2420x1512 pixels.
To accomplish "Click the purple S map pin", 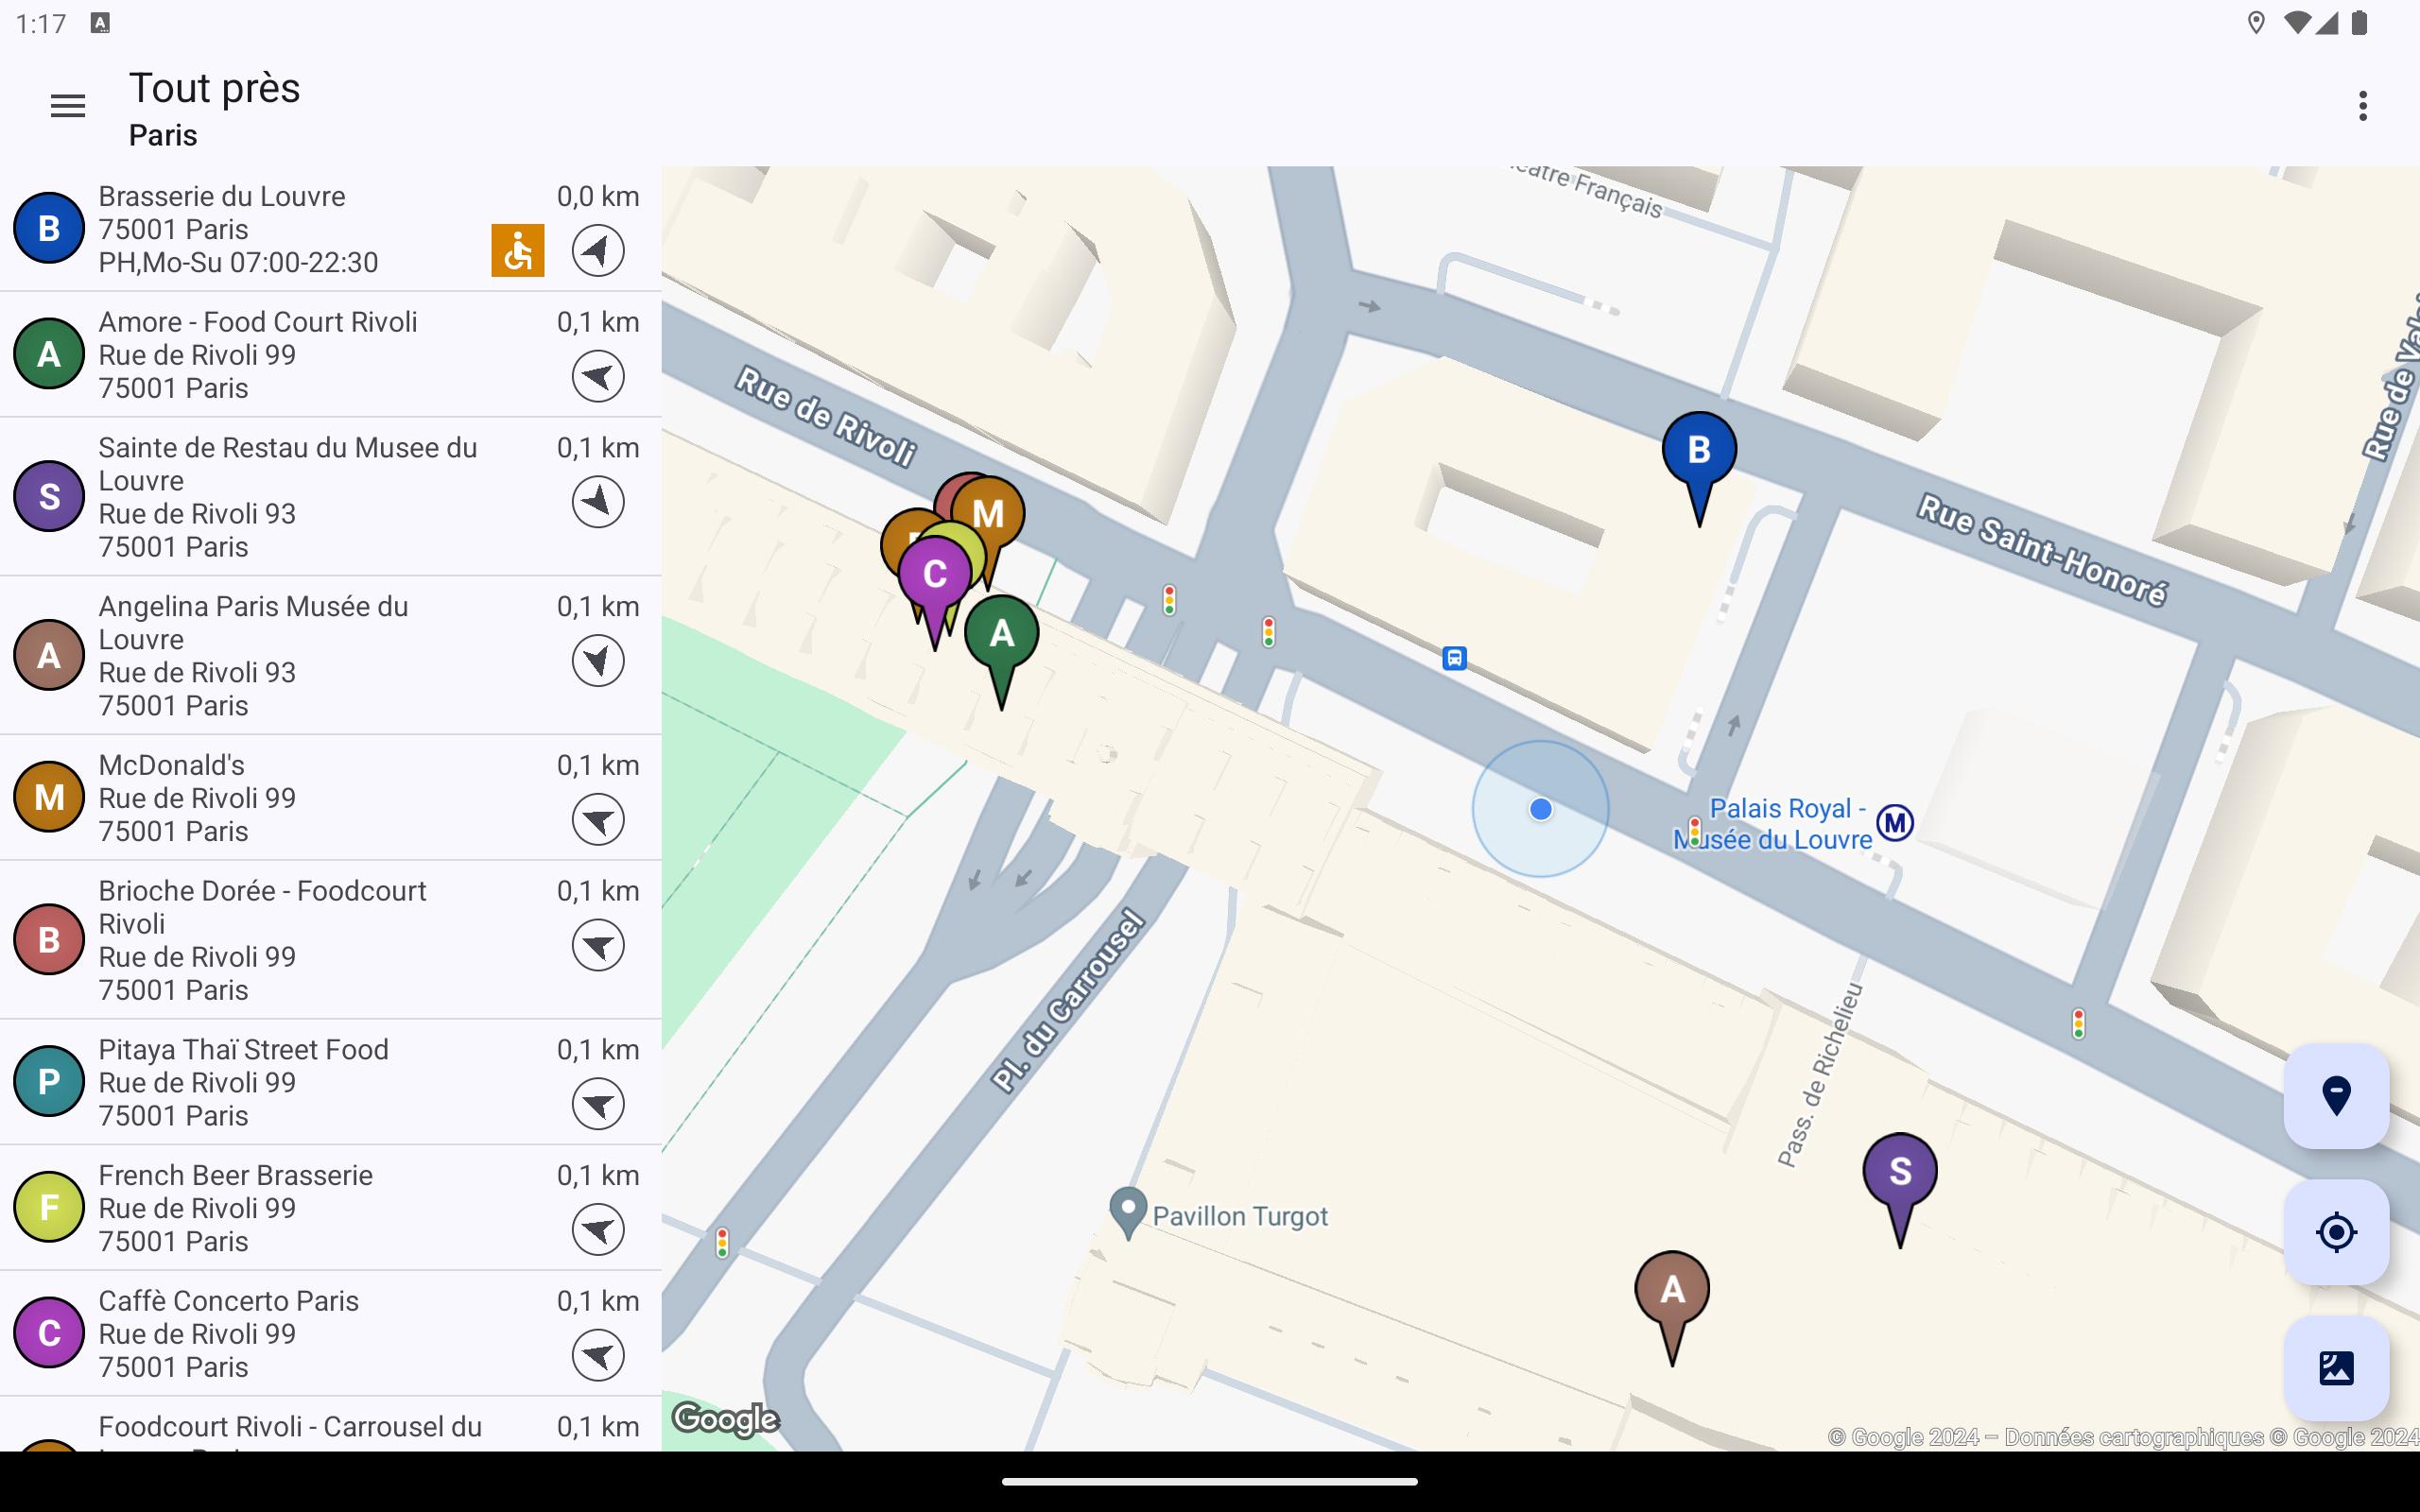I will [x=1900, y=1172].
